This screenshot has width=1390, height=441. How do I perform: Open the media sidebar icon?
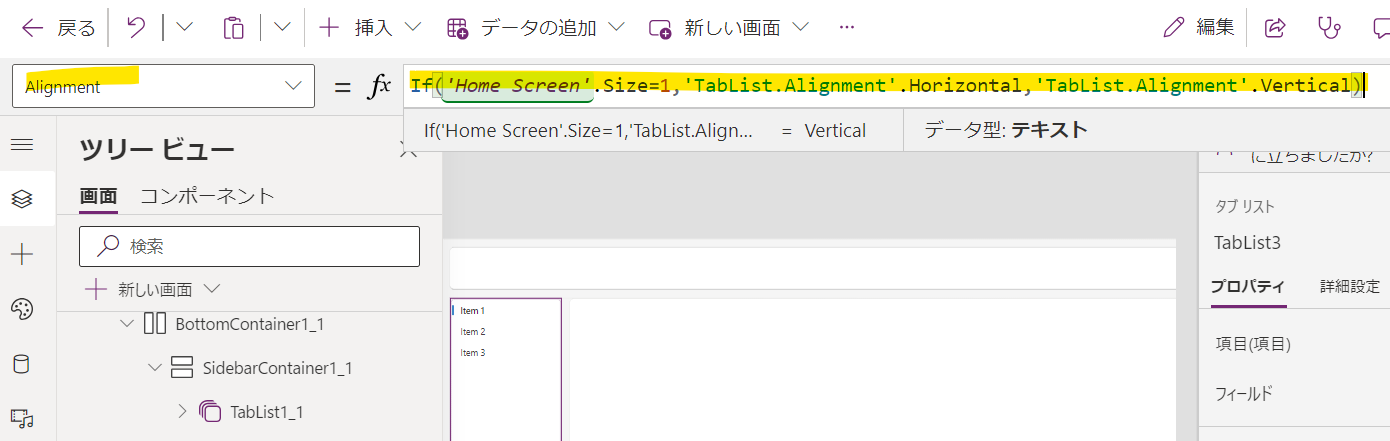(22, 418)
